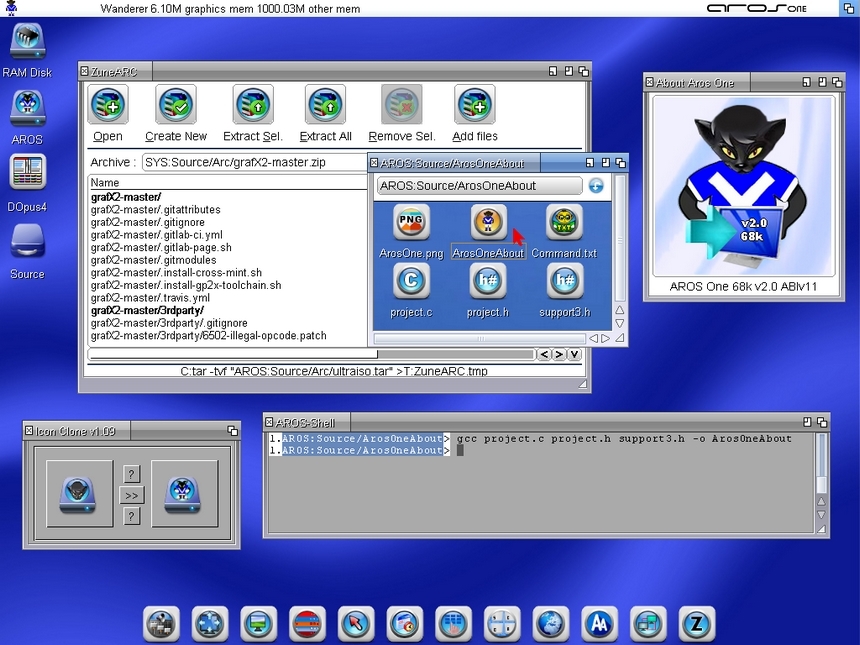Click the upper ? button in Icon Clone
This screenshot has height=645, width=860.
[x=131, y=474]
